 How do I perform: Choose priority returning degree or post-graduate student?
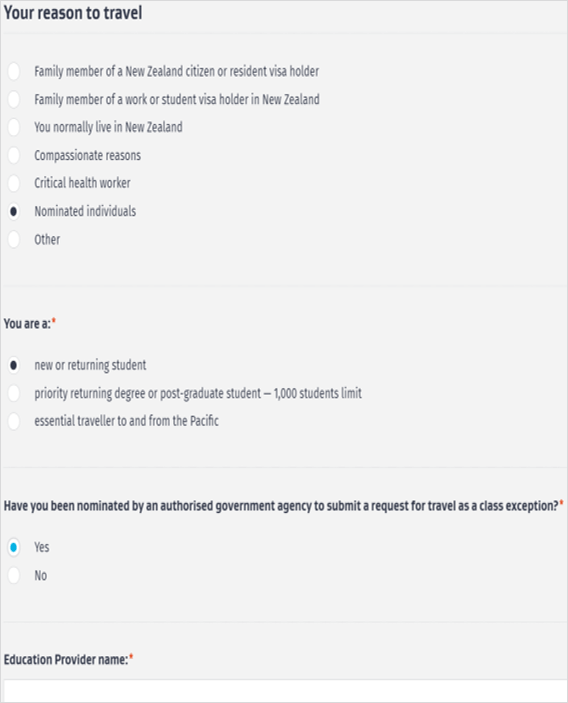13,393
